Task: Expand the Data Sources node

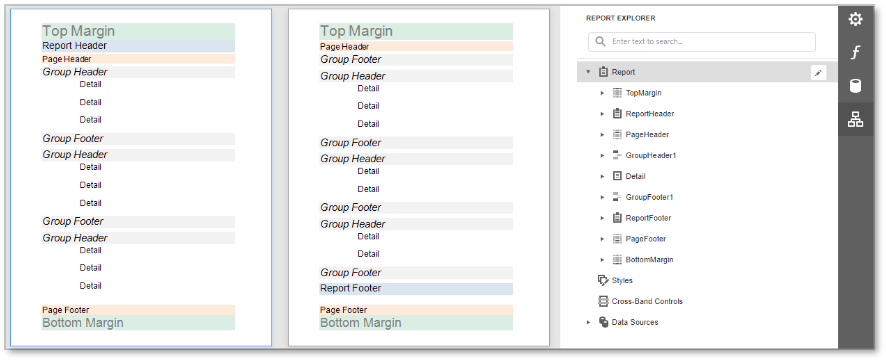Action: click(588, 322)
